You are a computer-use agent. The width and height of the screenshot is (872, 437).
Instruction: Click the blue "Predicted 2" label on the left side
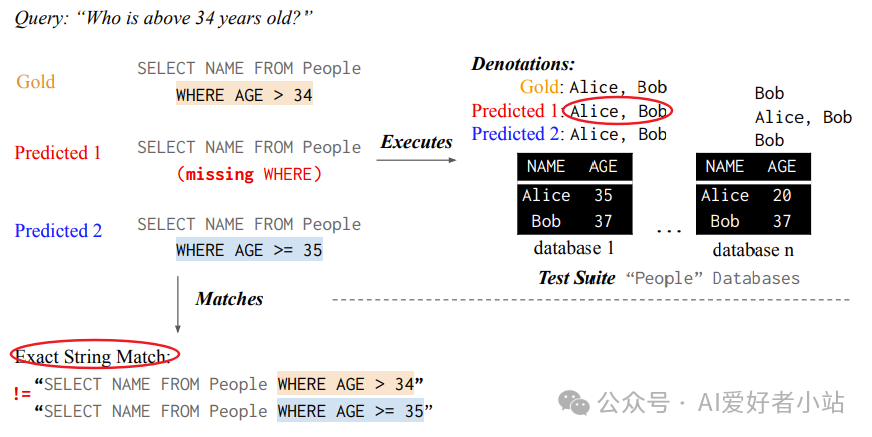click(58, 231)
